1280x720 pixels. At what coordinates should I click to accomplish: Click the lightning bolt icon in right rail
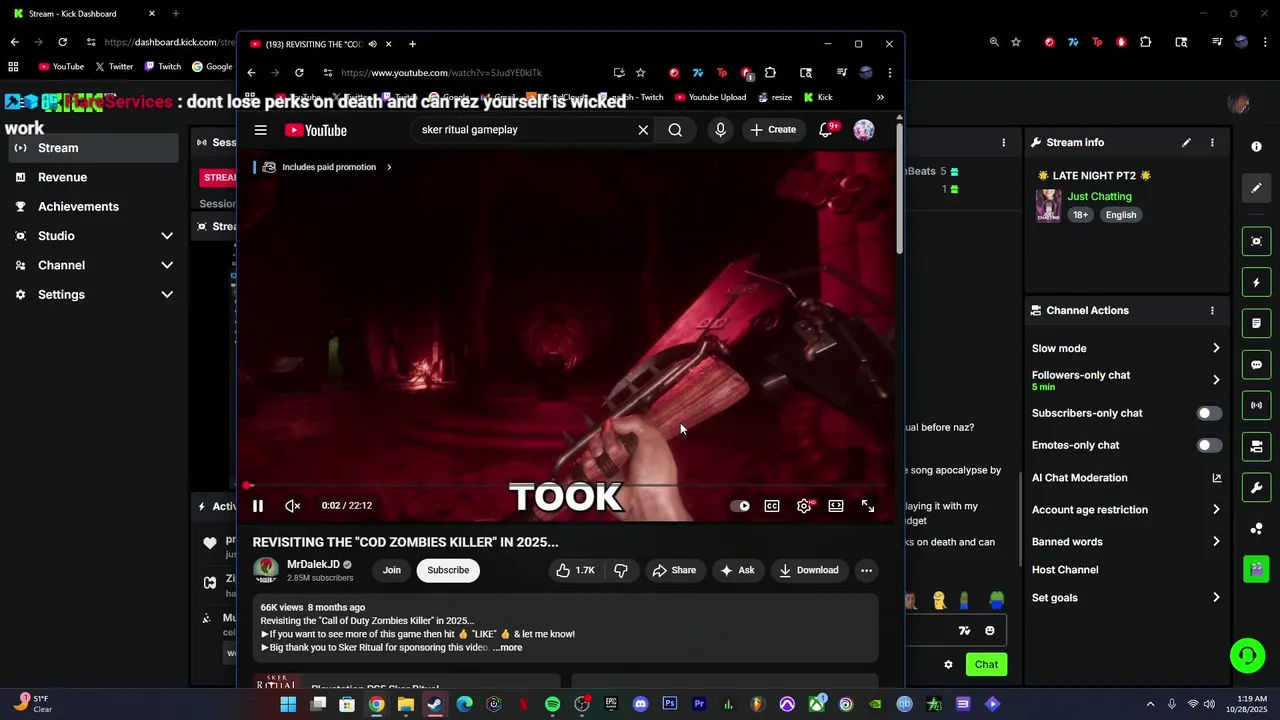1257,283
